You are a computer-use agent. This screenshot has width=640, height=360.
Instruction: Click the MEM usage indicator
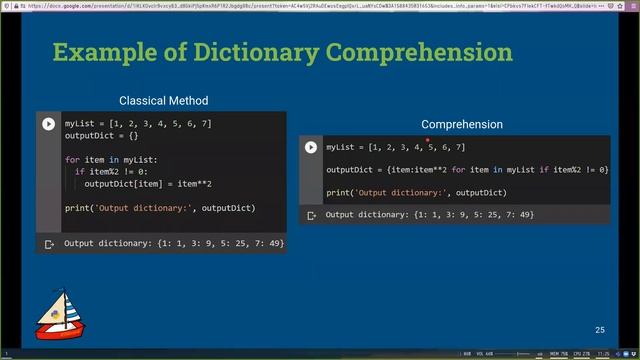559,354
